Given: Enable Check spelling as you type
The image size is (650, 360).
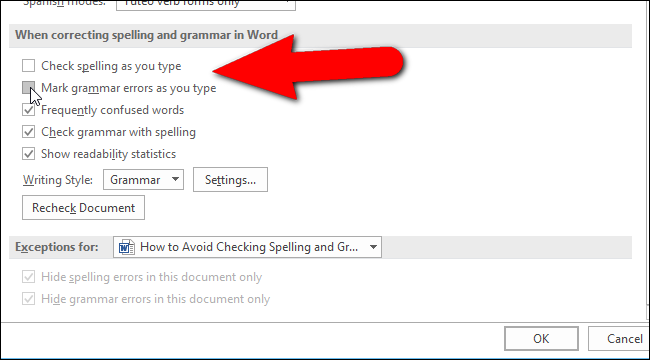Looking at the screenshot, I should (x=28, y=66).
